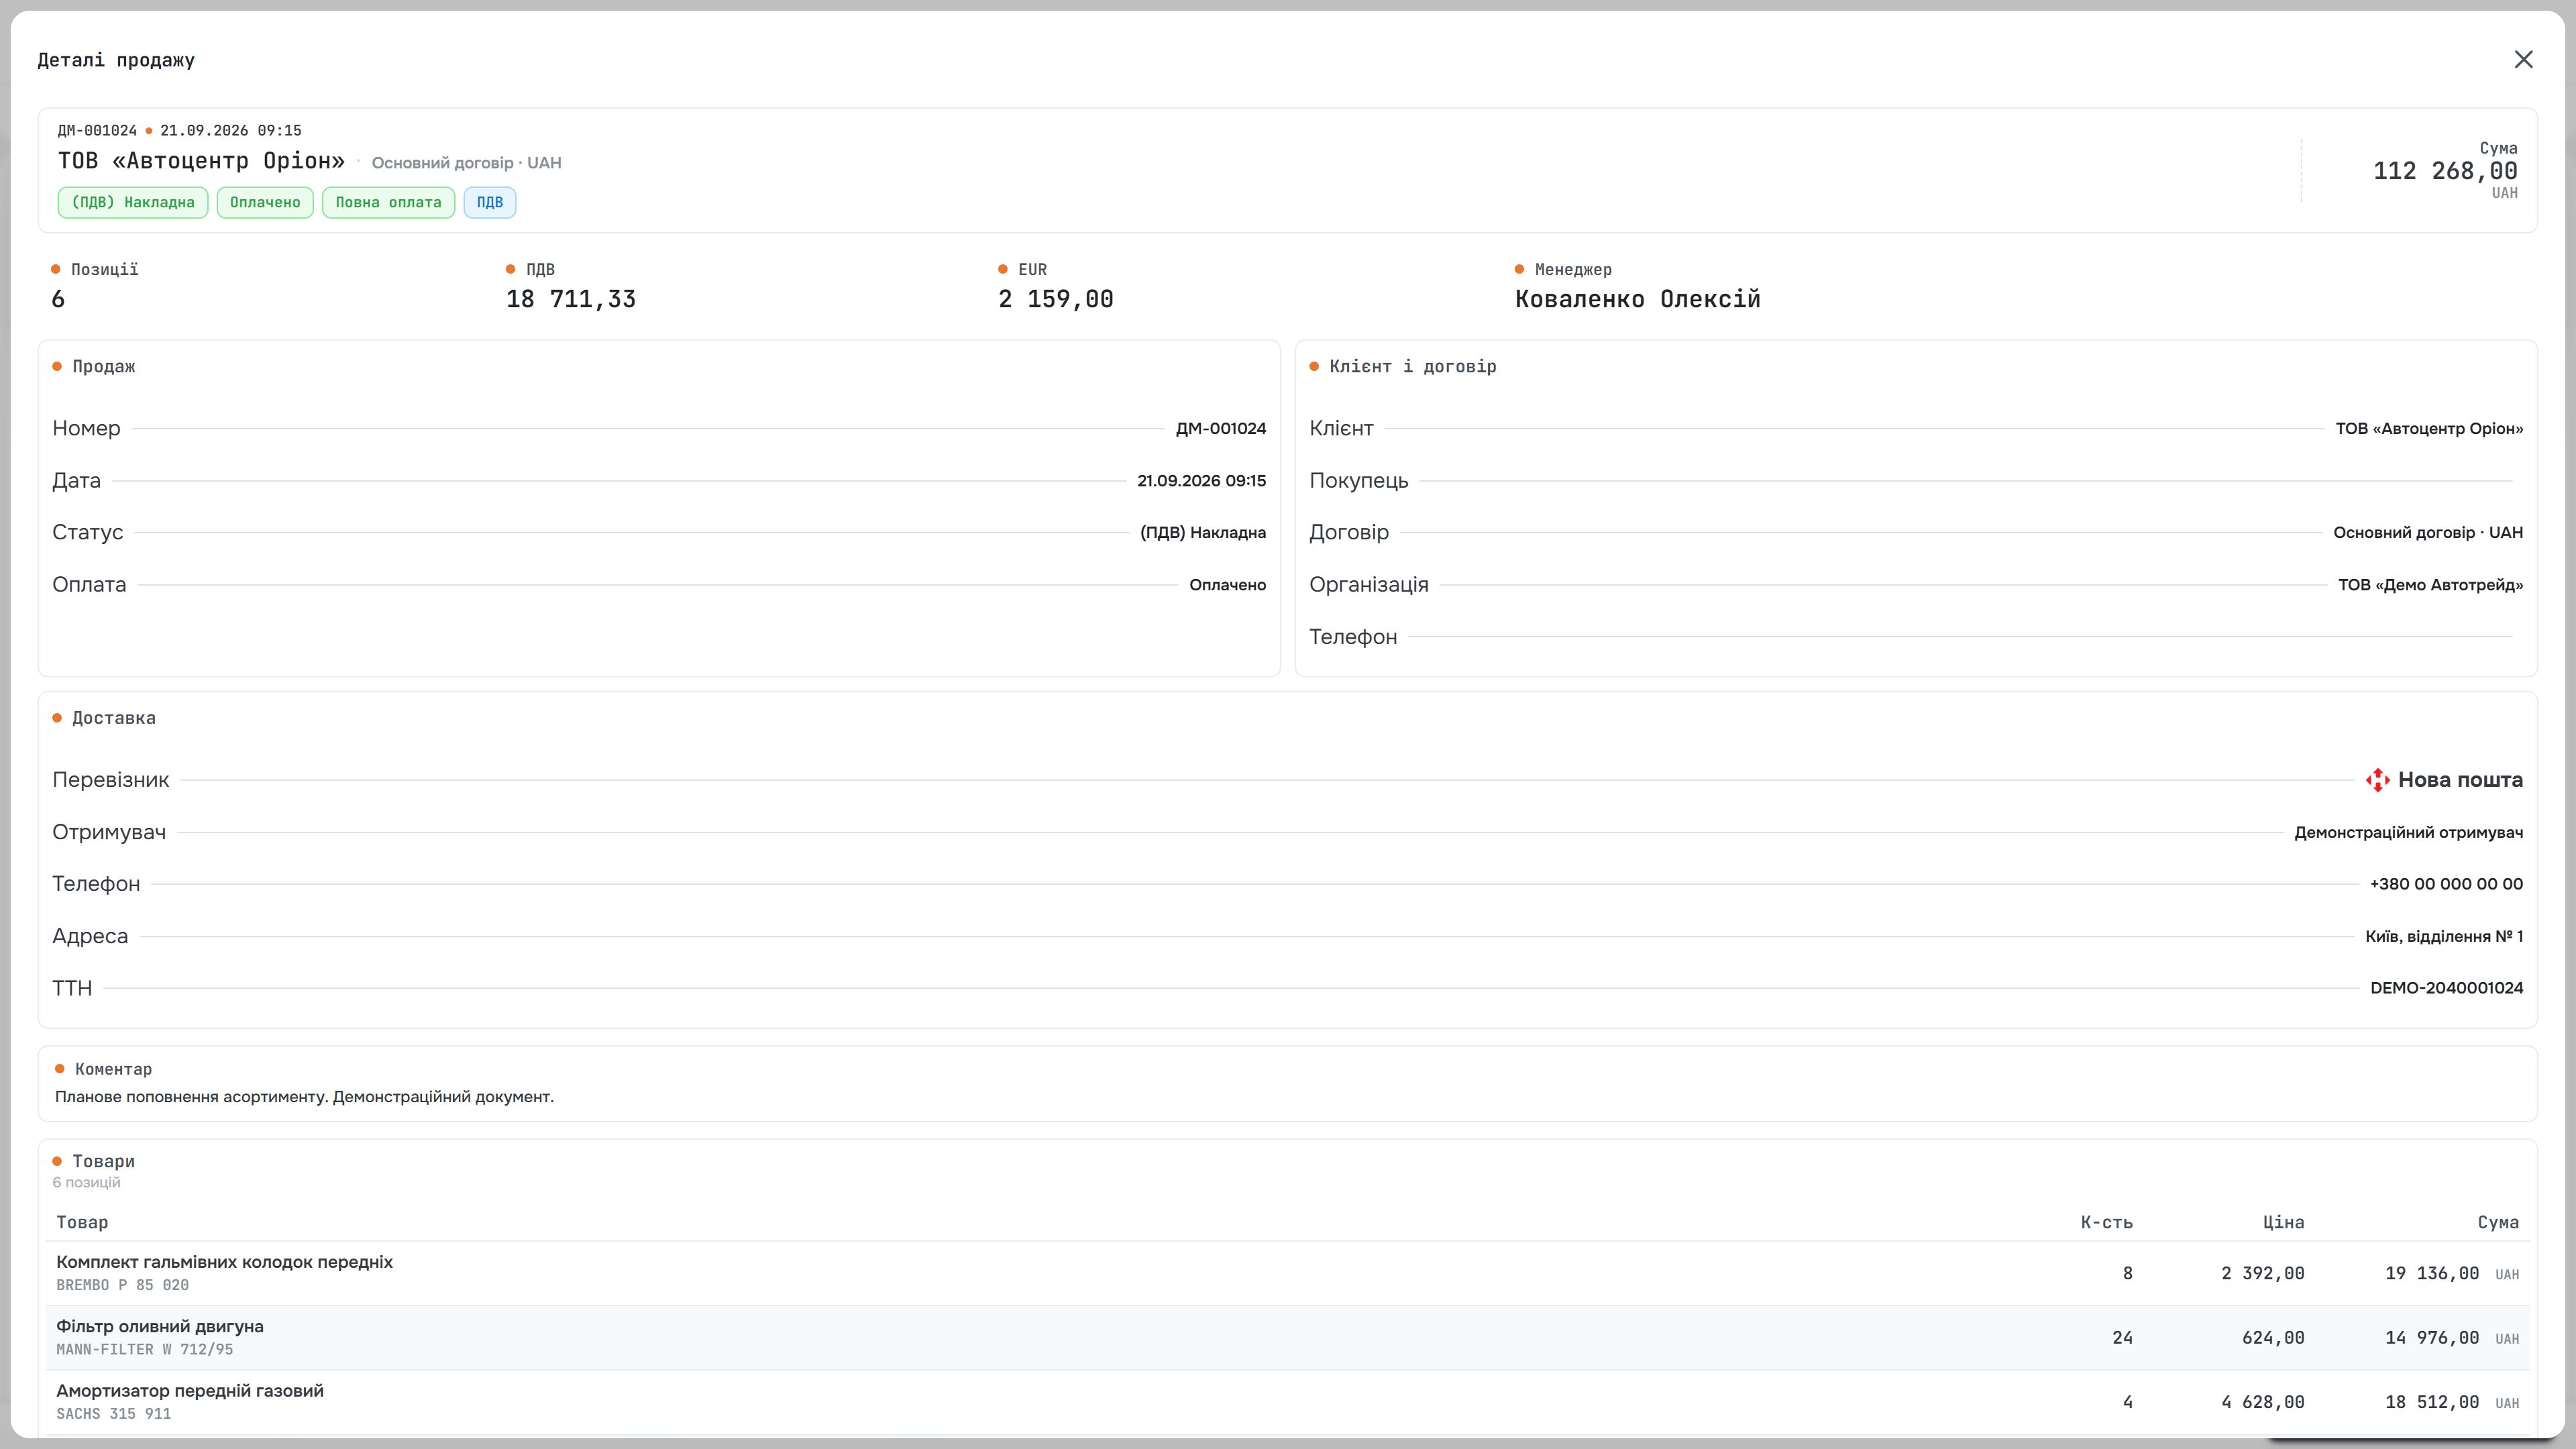Screen dimensions: 2576x1449
Task: Click the manager name Коваленко Олексій
Action: click(x=1638, y=299)
